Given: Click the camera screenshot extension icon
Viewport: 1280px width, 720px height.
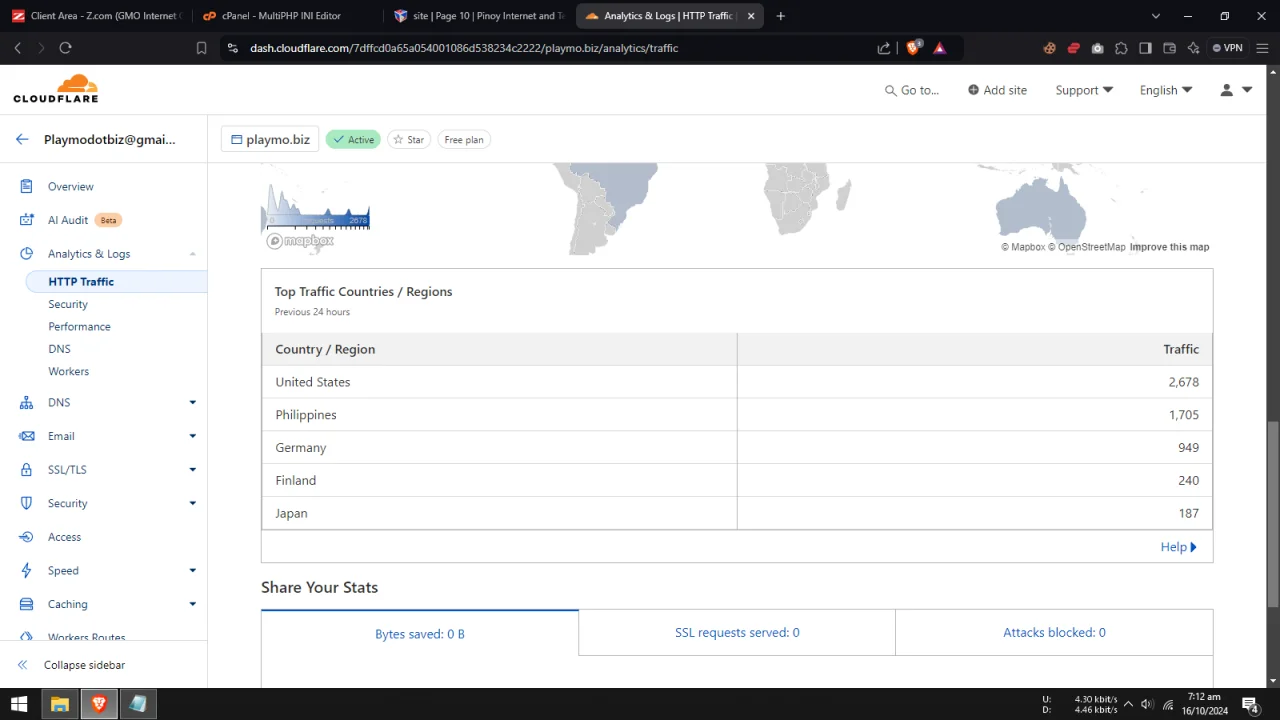Looking at the screenshot, I should (x=1097, y=48).
